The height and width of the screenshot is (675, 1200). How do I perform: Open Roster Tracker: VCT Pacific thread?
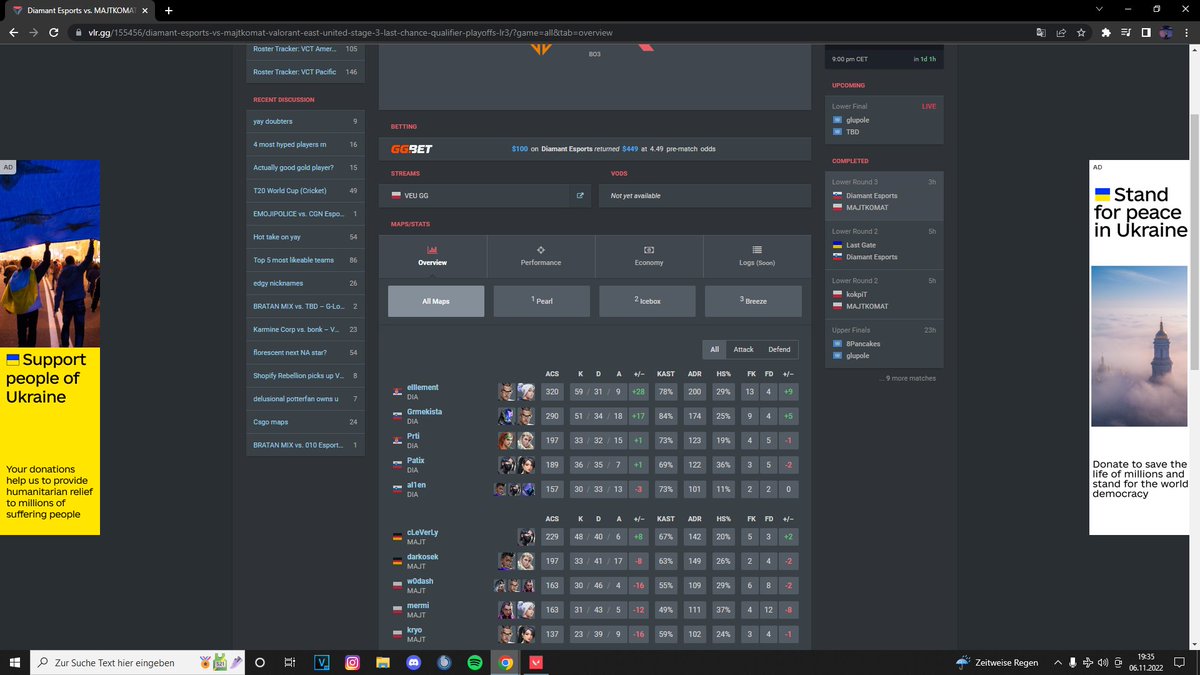coord(305,72)
